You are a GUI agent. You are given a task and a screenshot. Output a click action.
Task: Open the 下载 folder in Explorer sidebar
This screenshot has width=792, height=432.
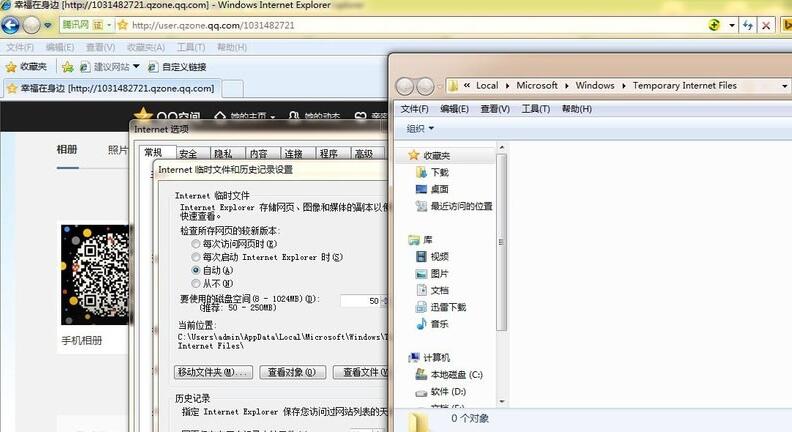click(439, 172)
